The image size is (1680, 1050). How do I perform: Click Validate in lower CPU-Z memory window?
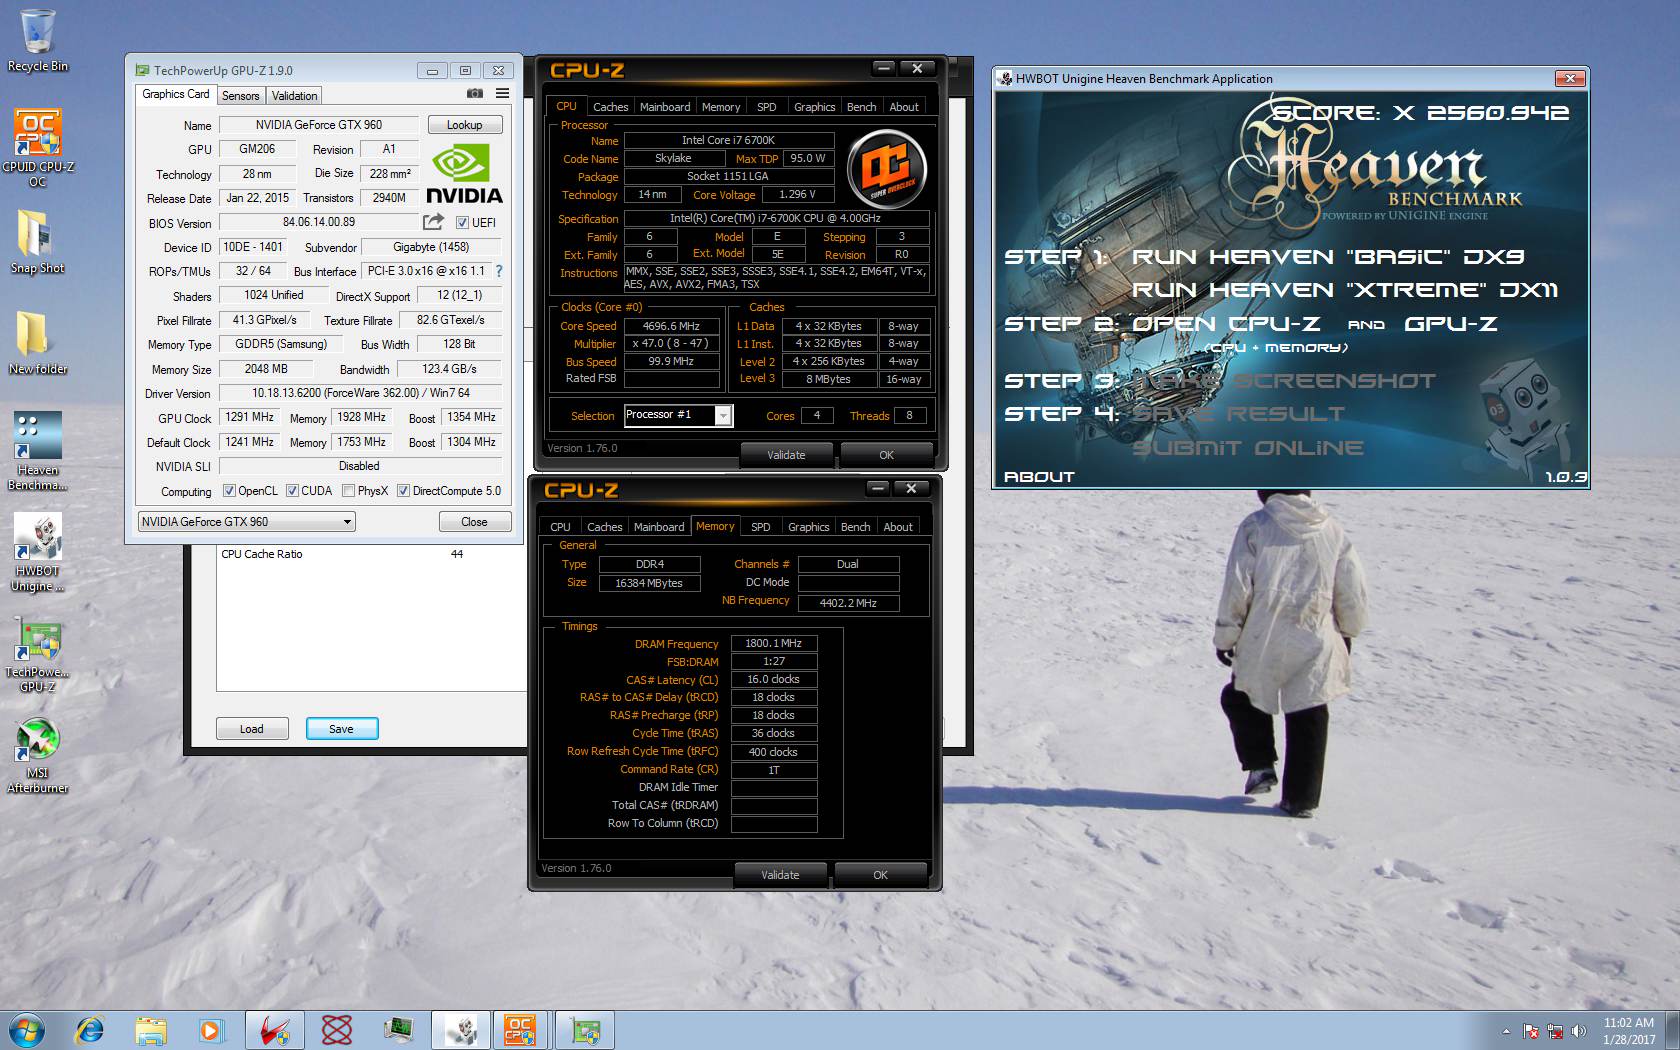[x=780, y=875]
